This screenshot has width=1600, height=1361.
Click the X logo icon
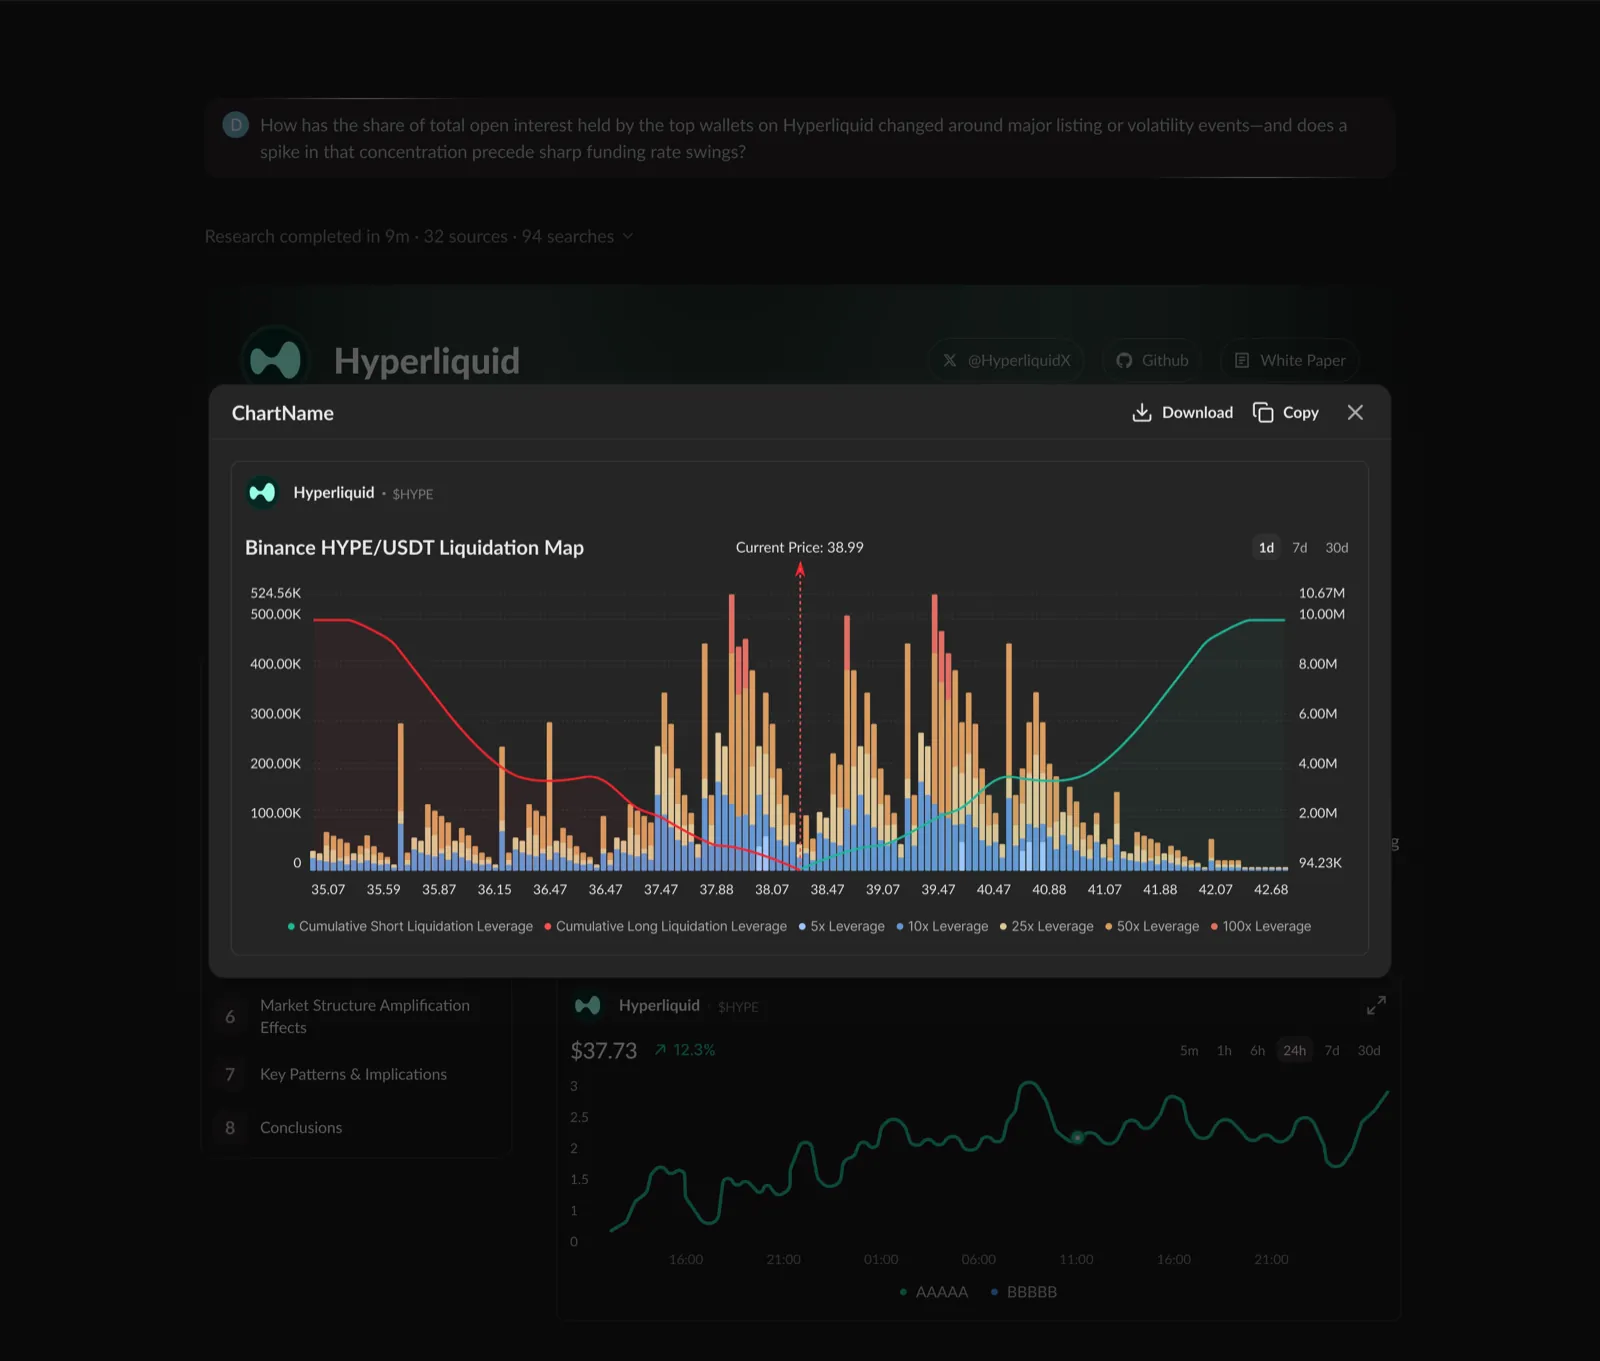[950, 361]
